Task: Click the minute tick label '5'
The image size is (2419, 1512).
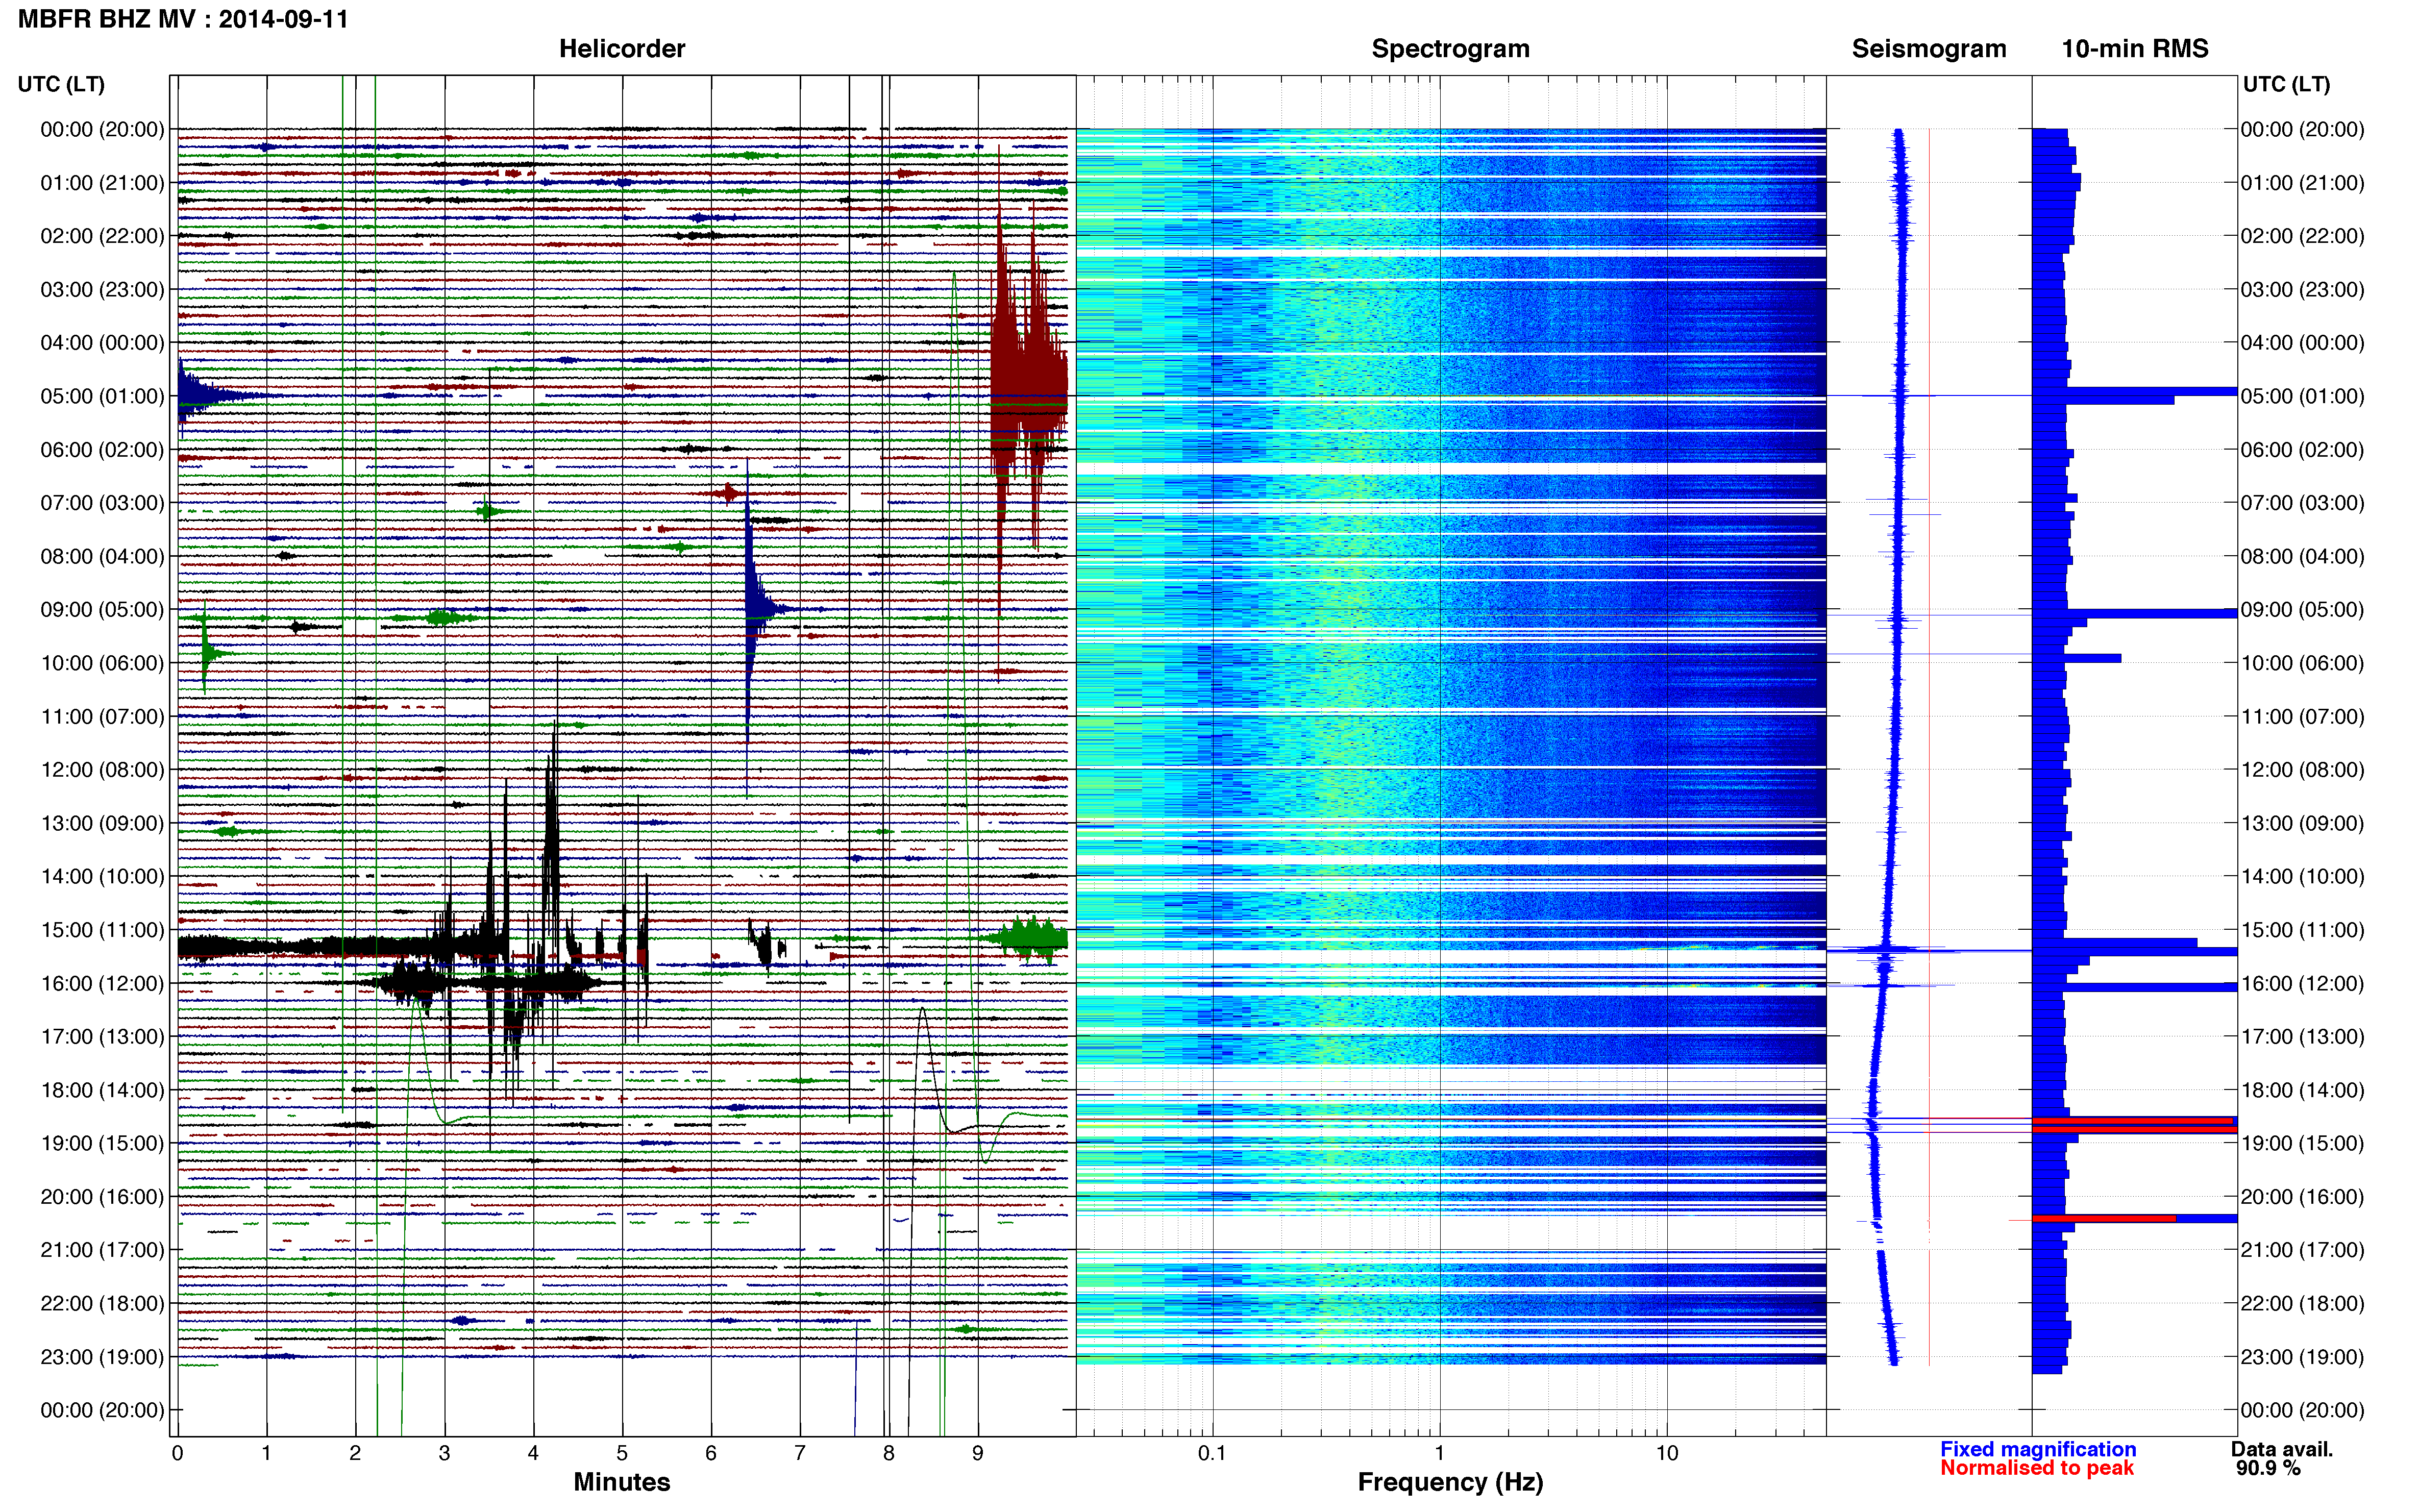Action: coord(622,1453)
